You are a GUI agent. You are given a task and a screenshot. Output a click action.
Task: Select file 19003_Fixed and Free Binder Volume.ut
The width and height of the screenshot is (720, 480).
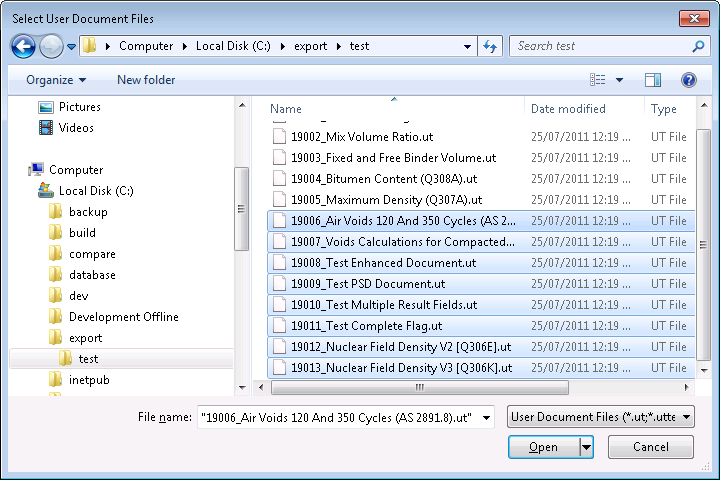393,158
